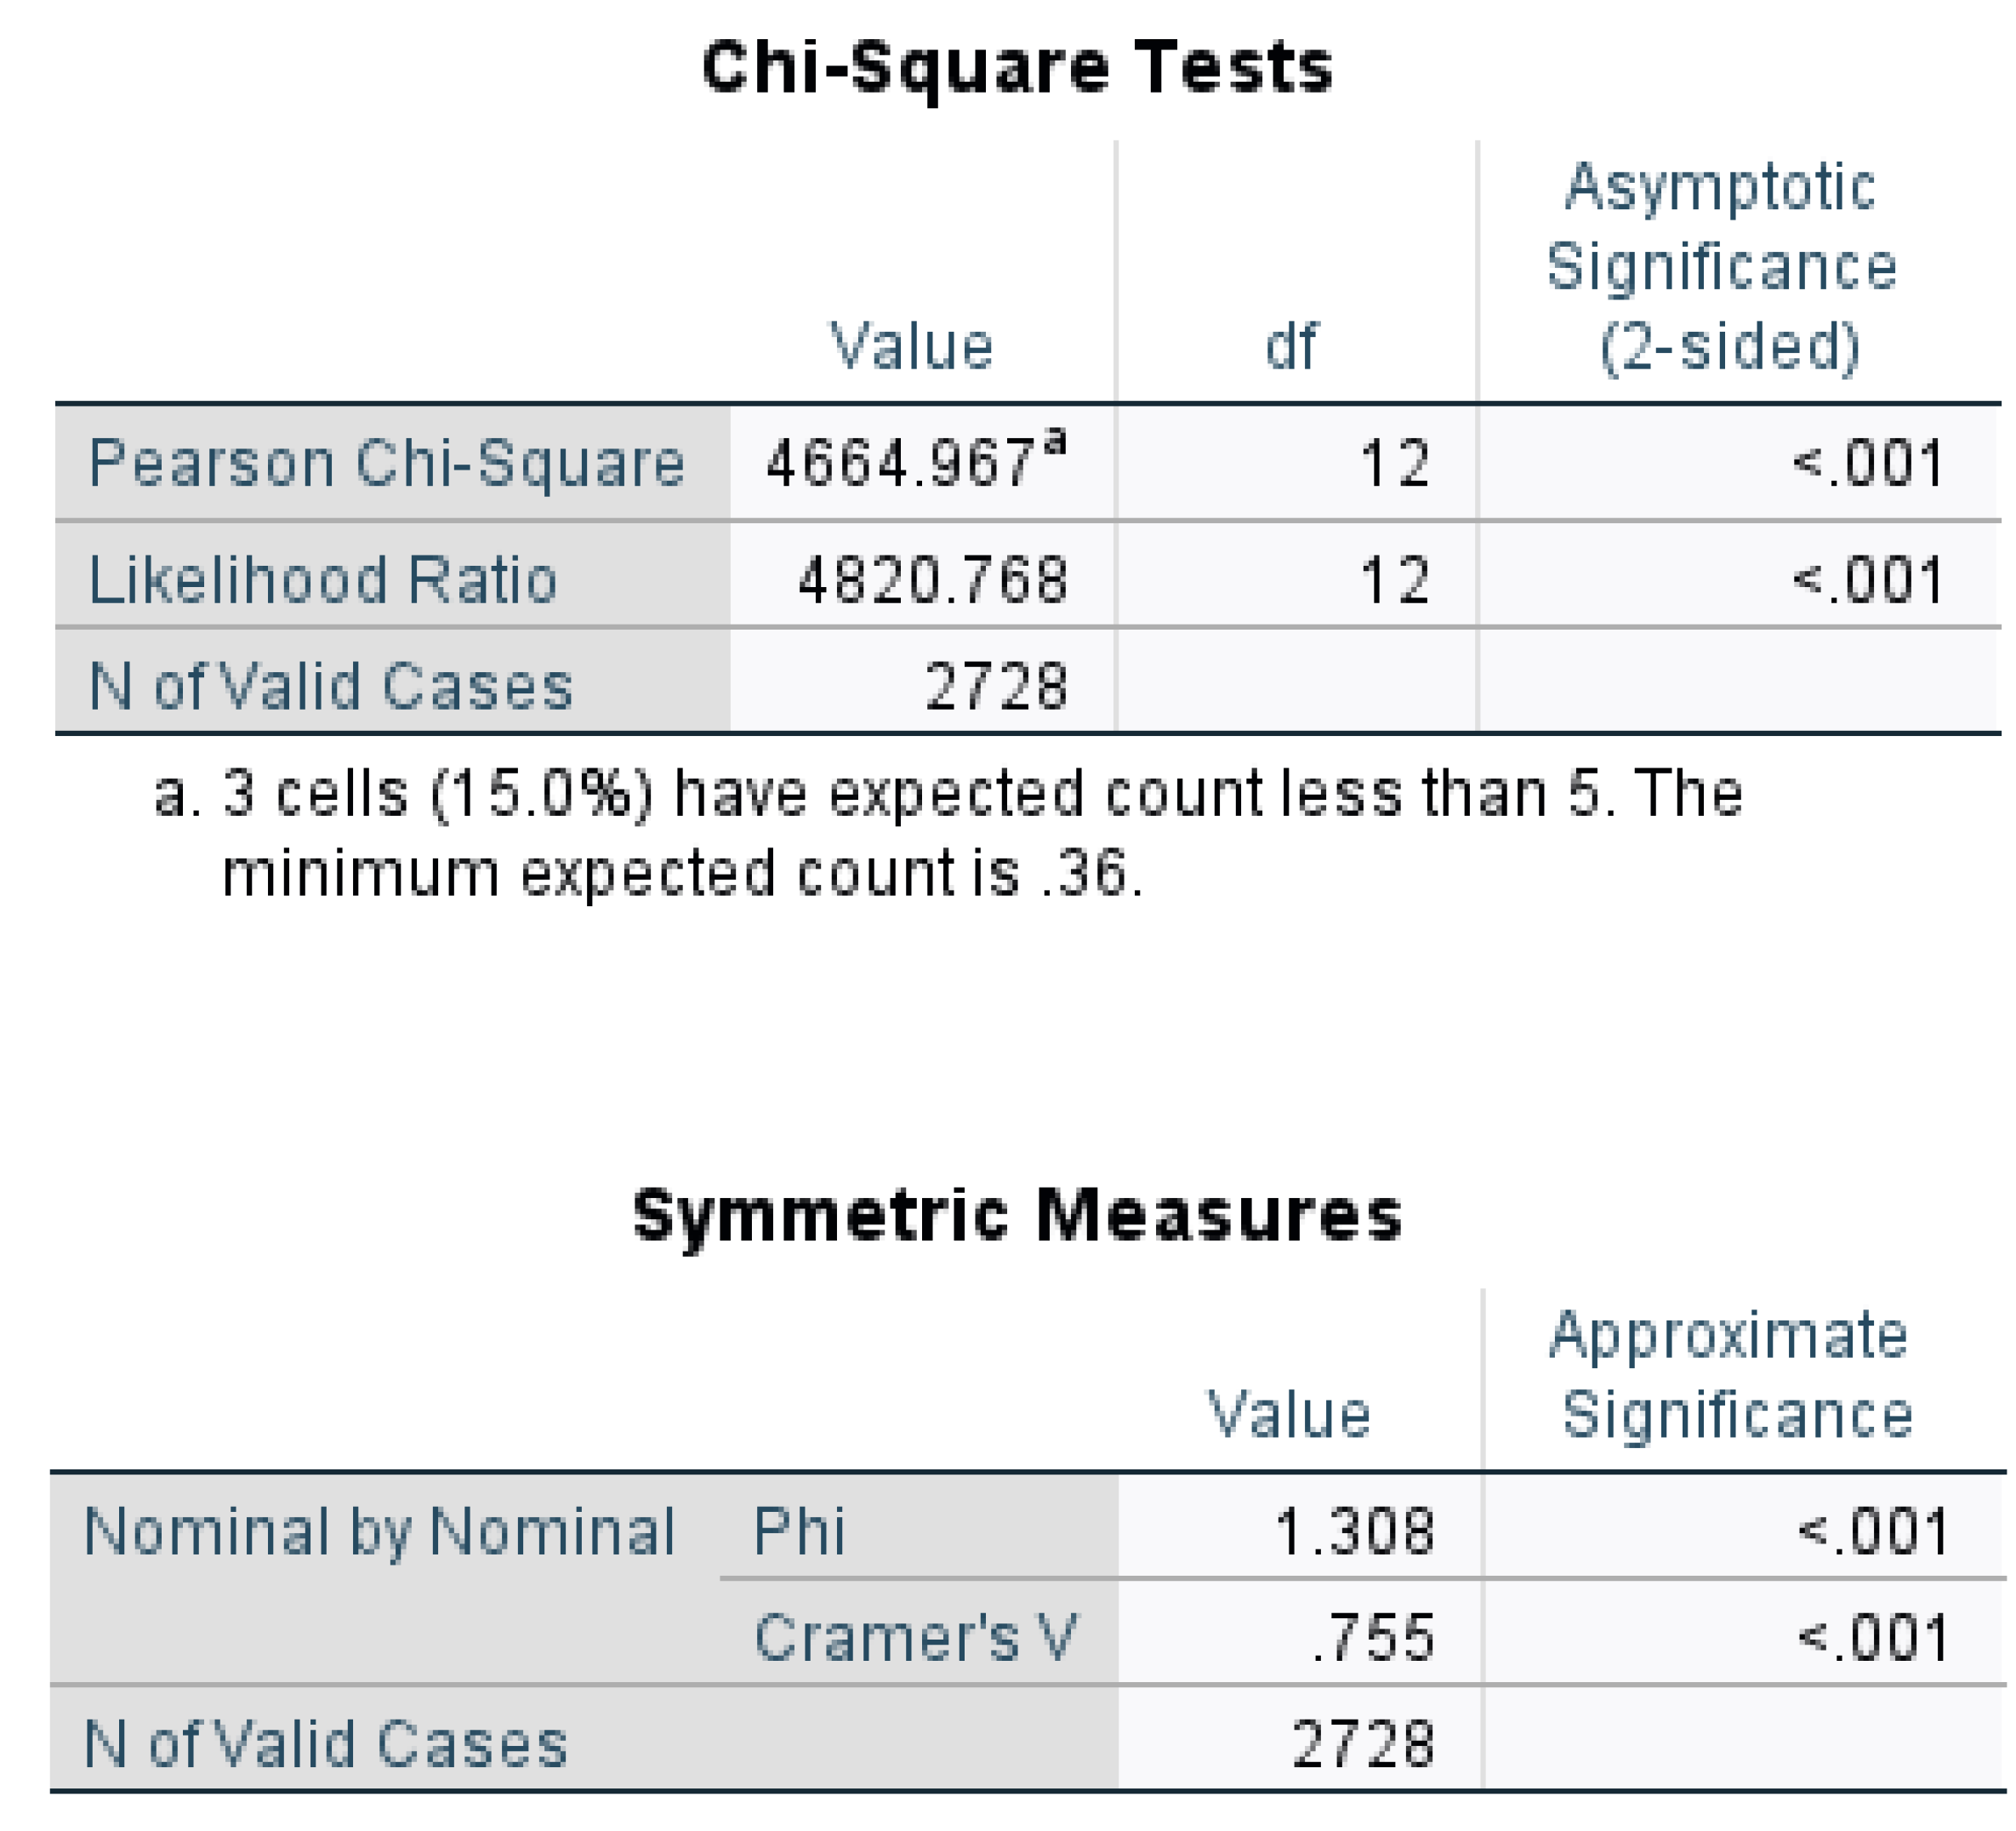Click the Likelihood Ratio value 4820.768

[932, 580]
